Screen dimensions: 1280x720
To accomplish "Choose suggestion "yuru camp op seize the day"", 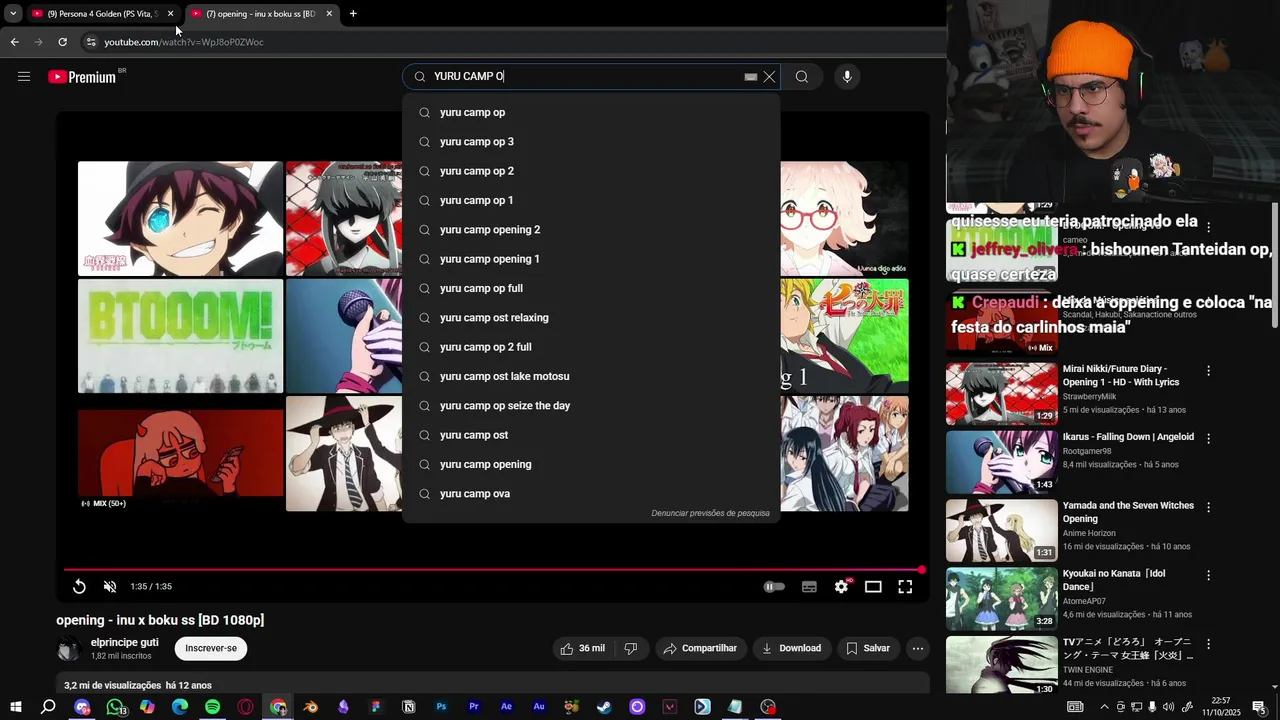I will (x=590, y=406).
